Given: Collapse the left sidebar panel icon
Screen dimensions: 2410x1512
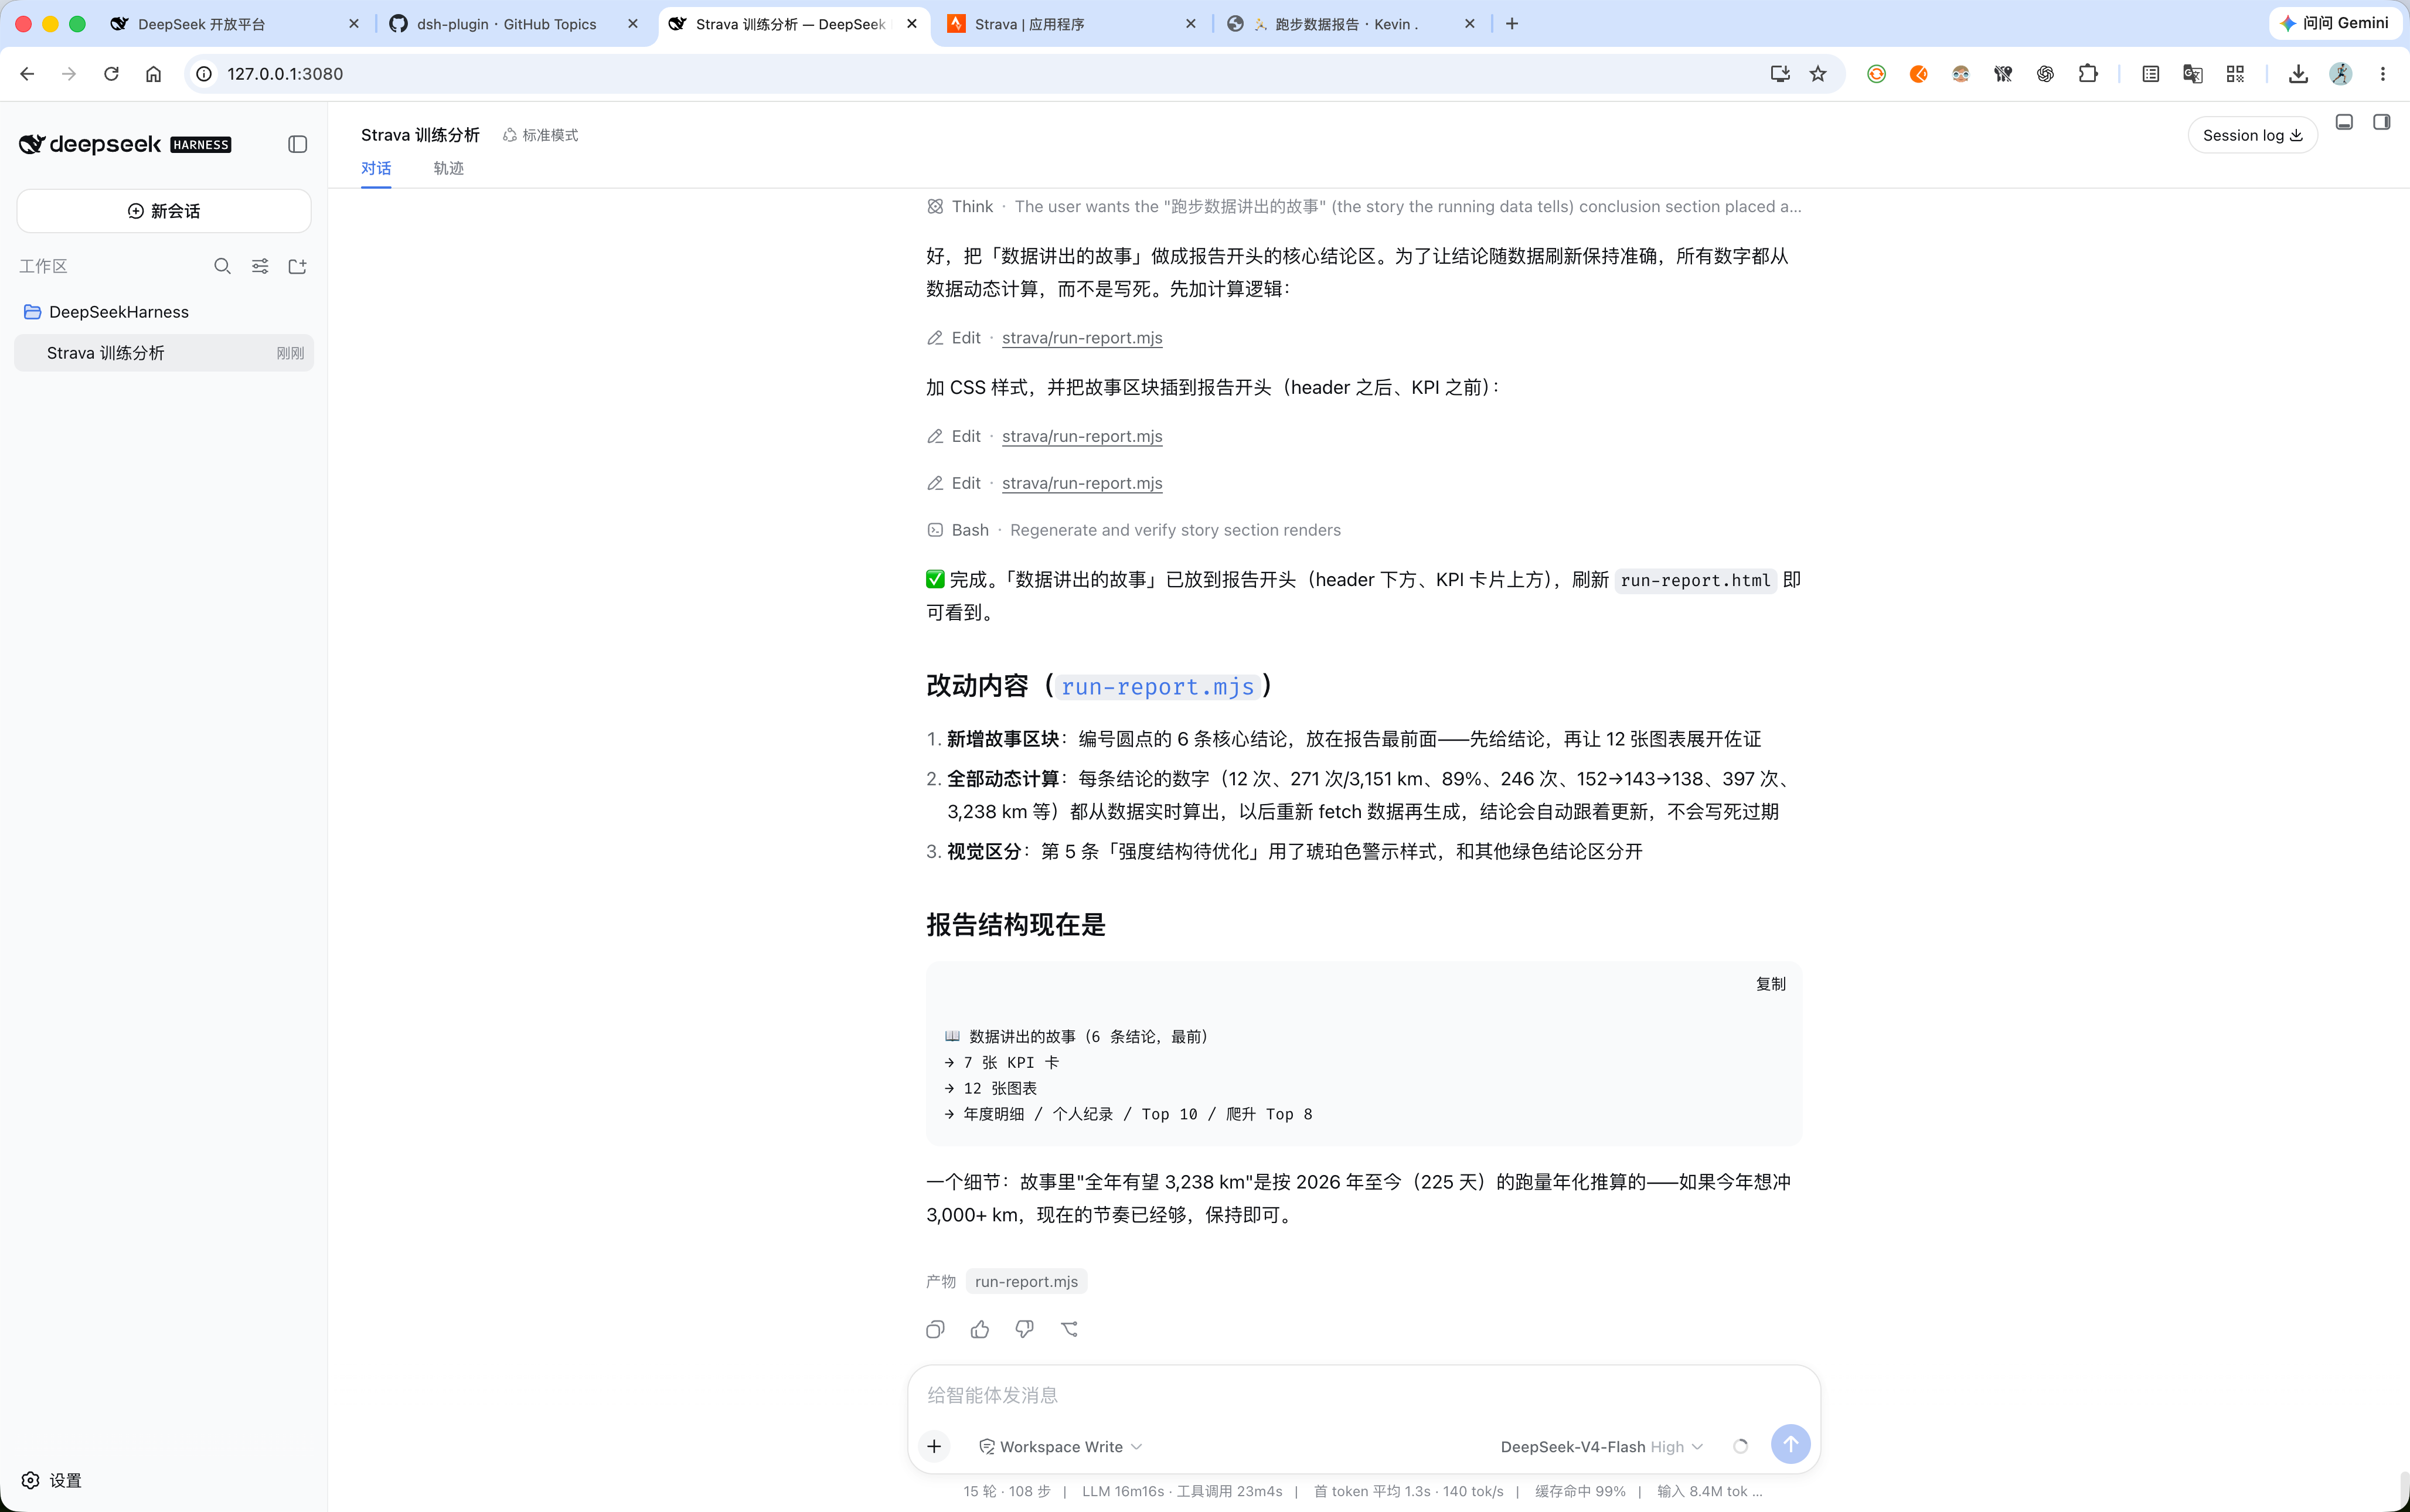Looking at the screenshot, I should [x=297, y=144].
